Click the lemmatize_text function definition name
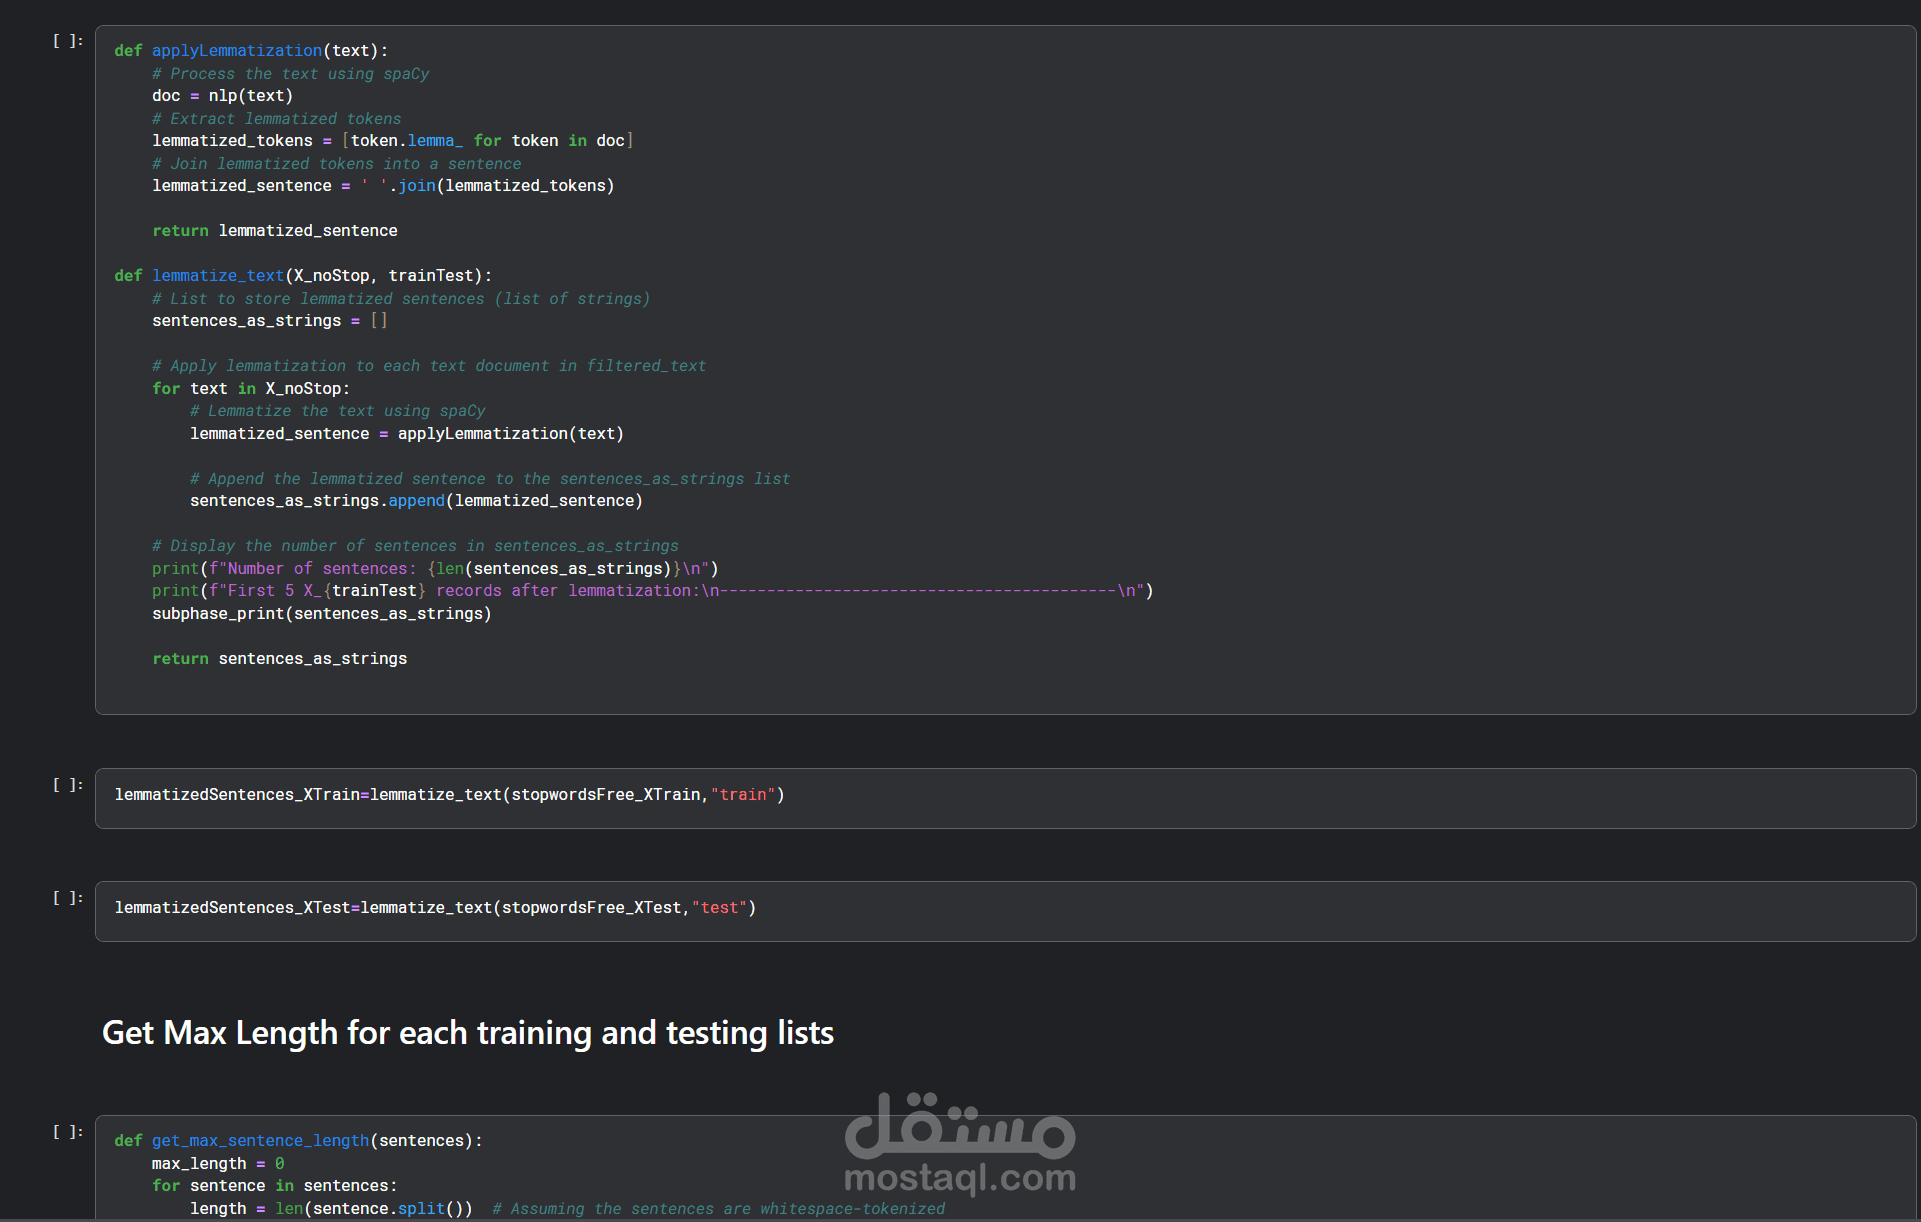 (x=218, y=276)
